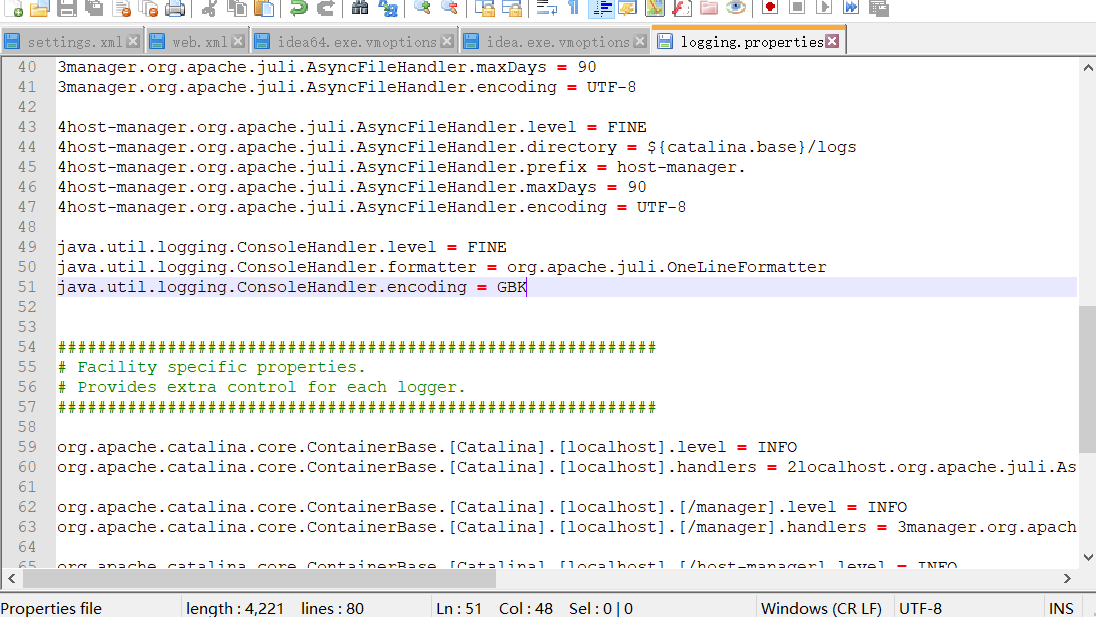
Task: Start macro recording with the red dot
Action: click(770, 8)
